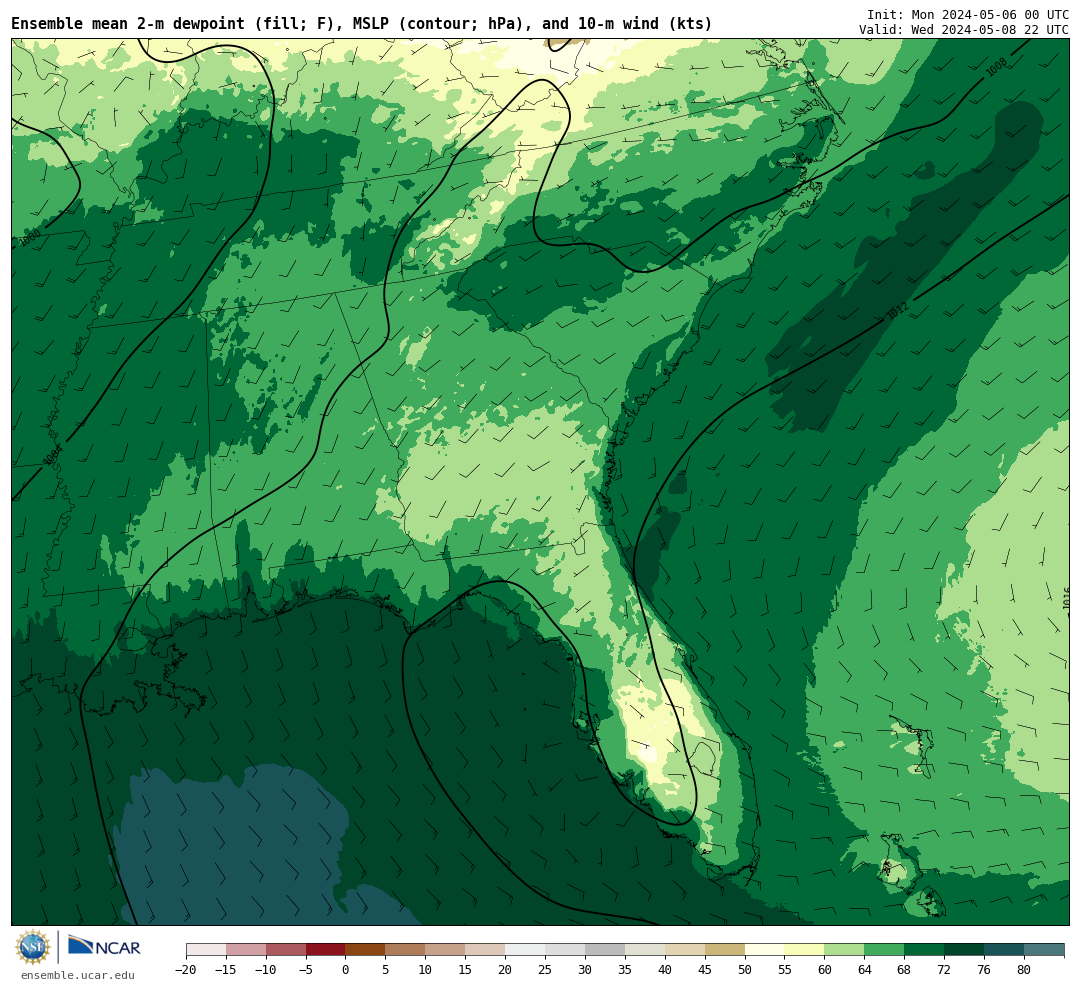Viewport: 1080px width, 988px height.
Task: Click the colorbar tick label -15
Action: click(x=226, y=969)
